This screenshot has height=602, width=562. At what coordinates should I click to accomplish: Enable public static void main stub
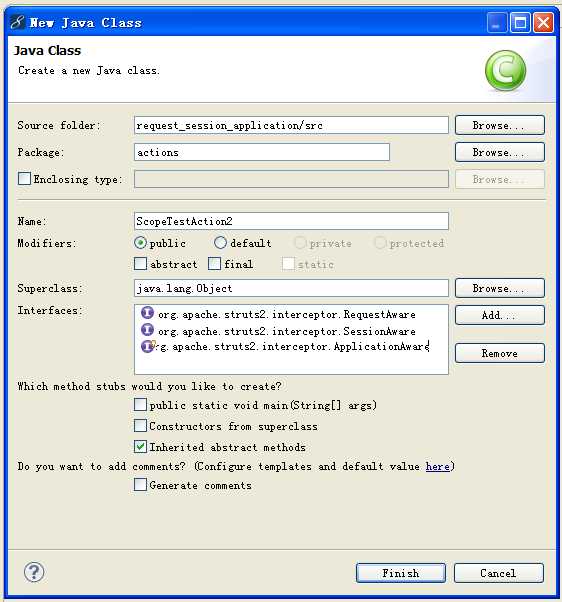pos(140,405)
